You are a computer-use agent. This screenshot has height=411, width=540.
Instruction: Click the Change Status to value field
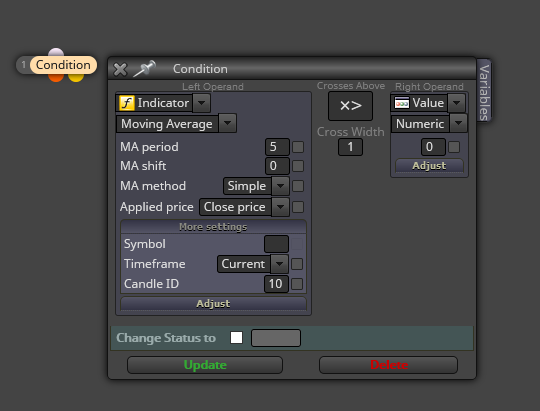pos(276,338)
